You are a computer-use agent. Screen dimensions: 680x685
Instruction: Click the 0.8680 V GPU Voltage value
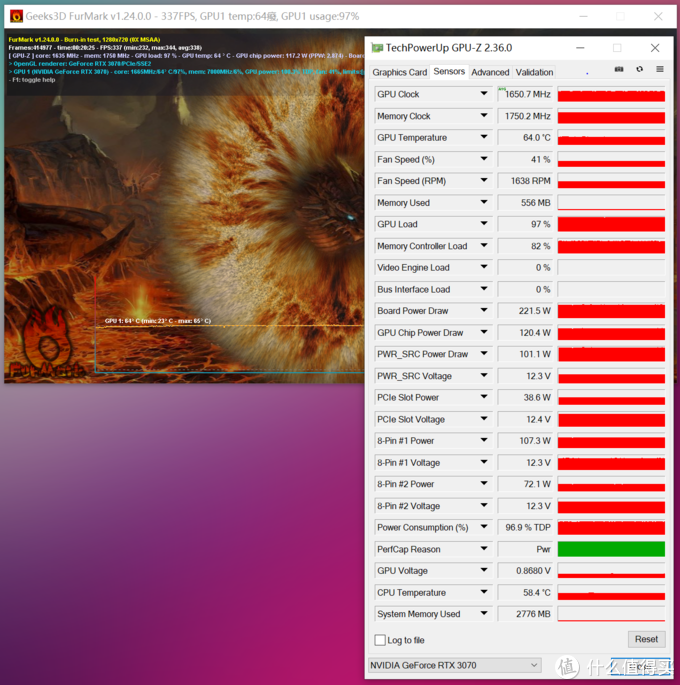[525, 571]
